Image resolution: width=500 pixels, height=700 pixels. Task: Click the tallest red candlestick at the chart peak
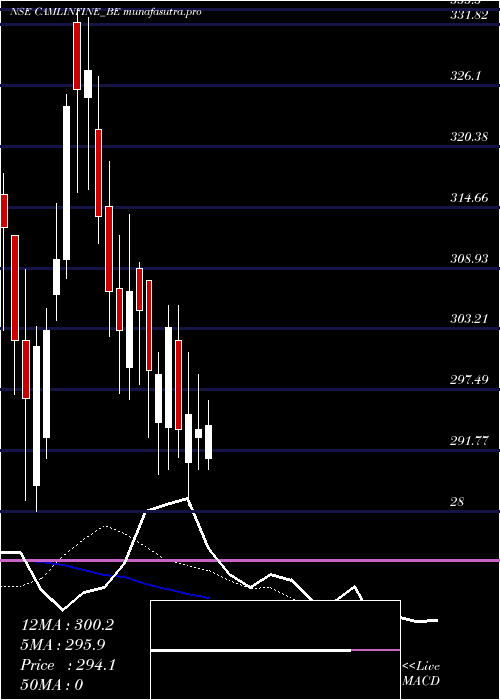point(77,56)
